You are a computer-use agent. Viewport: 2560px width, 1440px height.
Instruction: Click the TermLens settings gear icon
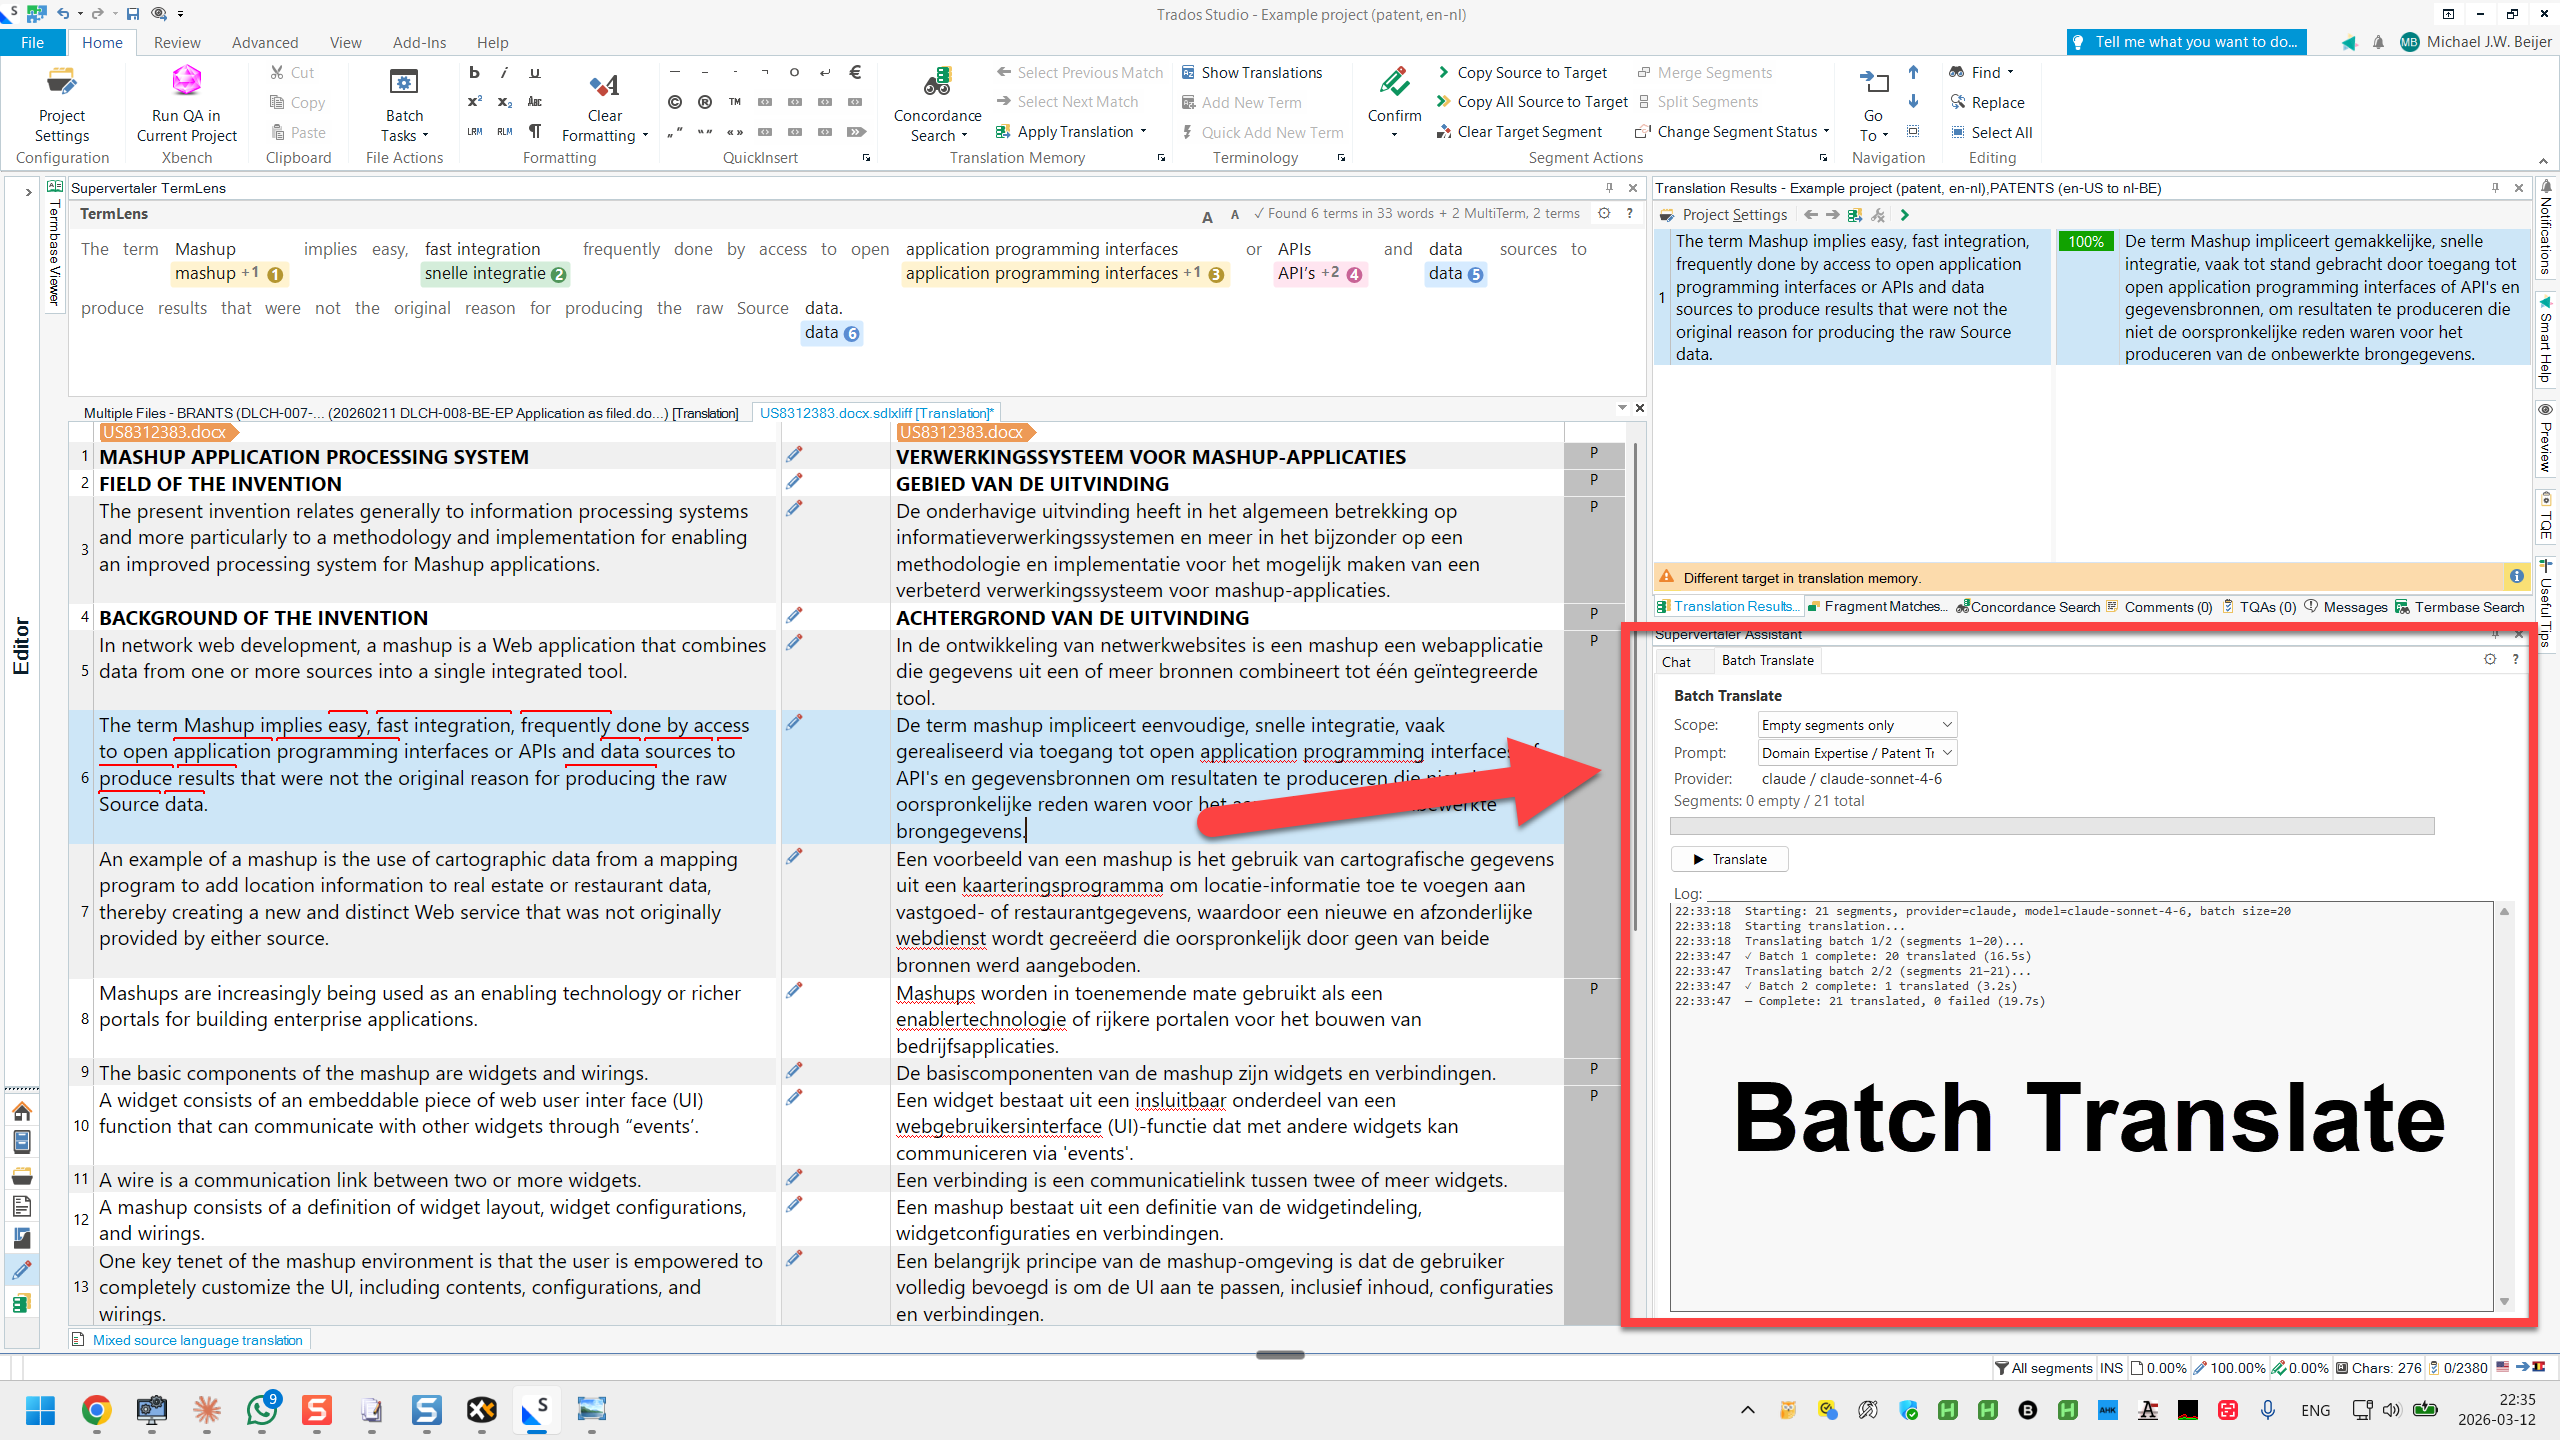tap(1604, 213)
